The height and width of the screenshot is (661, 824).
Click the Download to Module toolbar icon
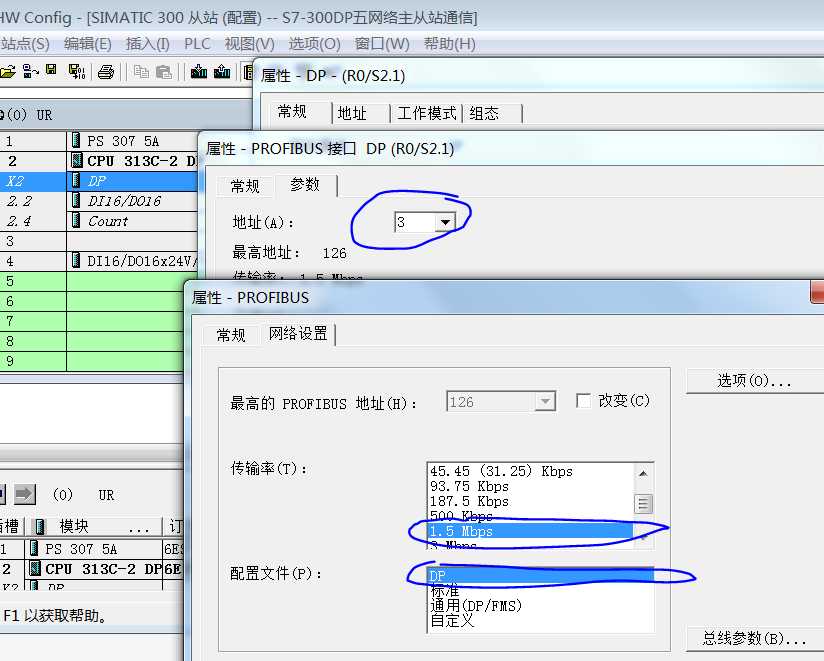point(199,71)
